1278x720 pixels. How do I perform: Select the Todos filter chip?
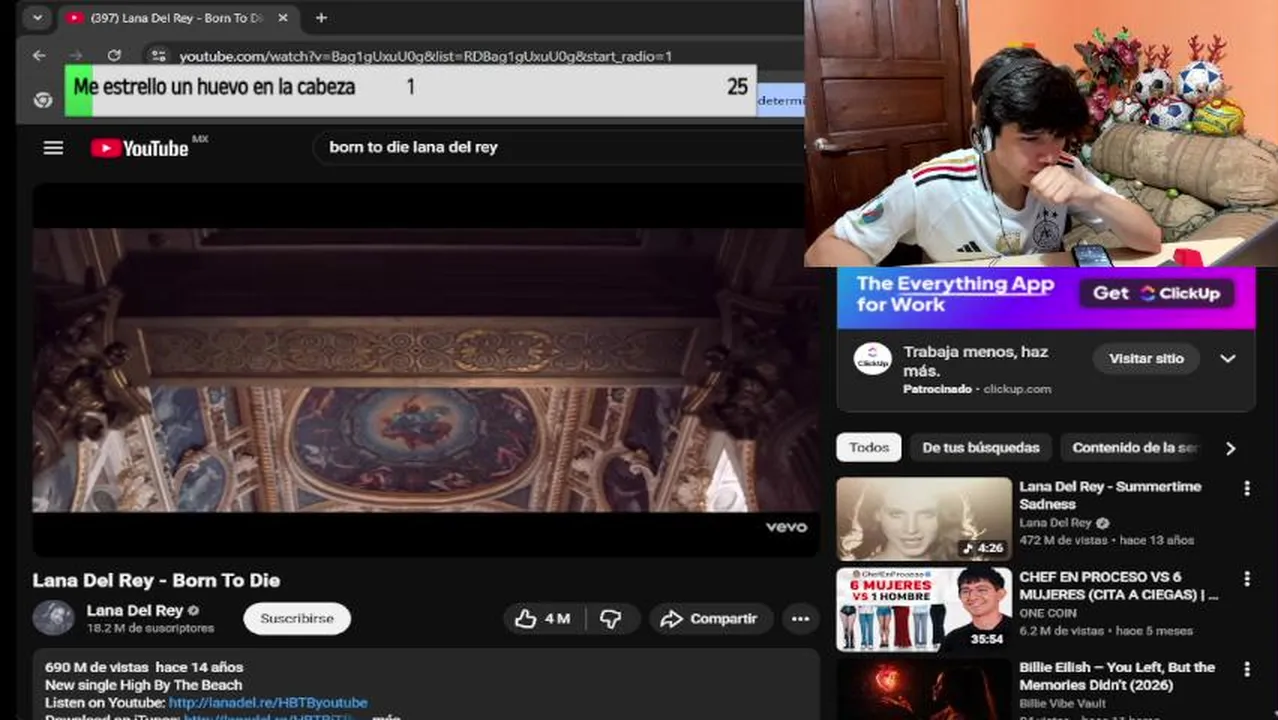coord(869,448)
